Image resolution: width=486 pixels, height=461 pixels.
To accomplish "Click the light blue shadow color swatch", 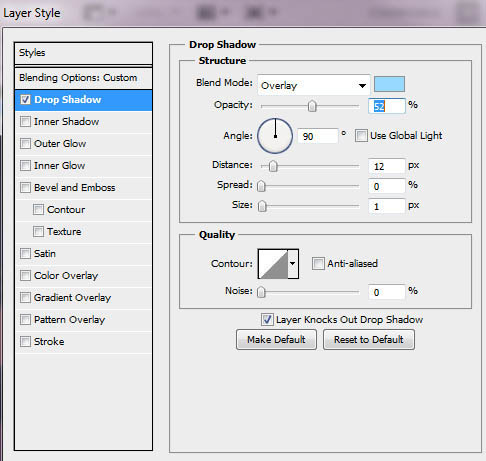I will pos(389,84).
